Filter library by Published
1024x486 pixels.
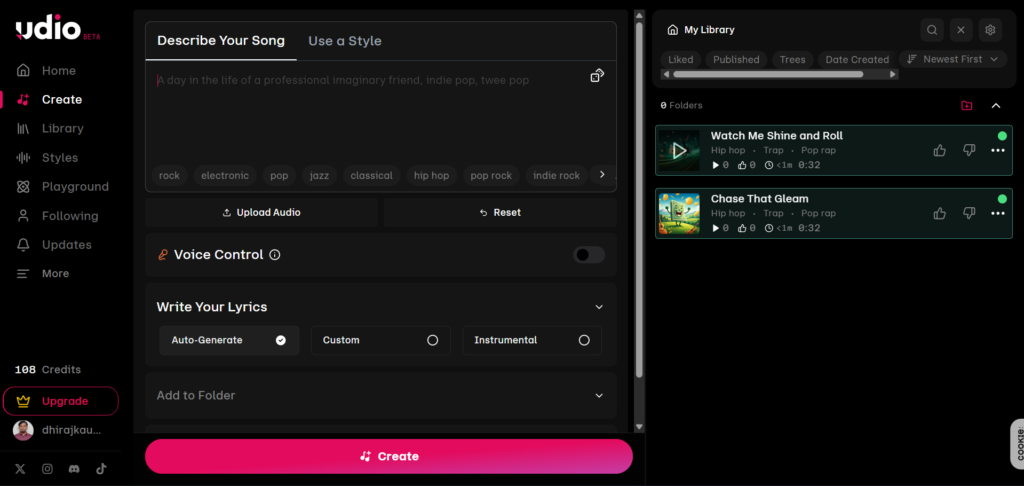(x=736, y=59)
